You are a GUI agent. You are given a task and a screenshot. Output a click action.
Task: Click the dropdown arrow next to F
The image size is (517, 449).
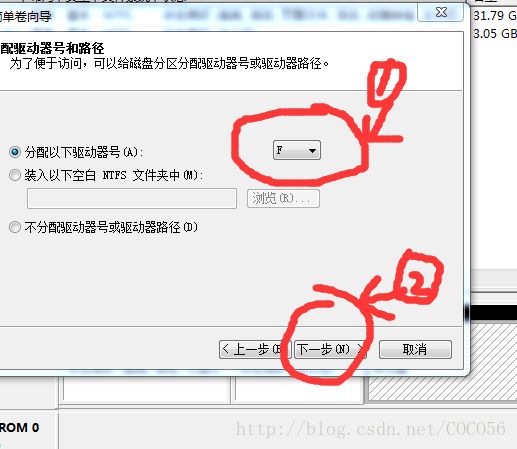[x=312, y=151]
